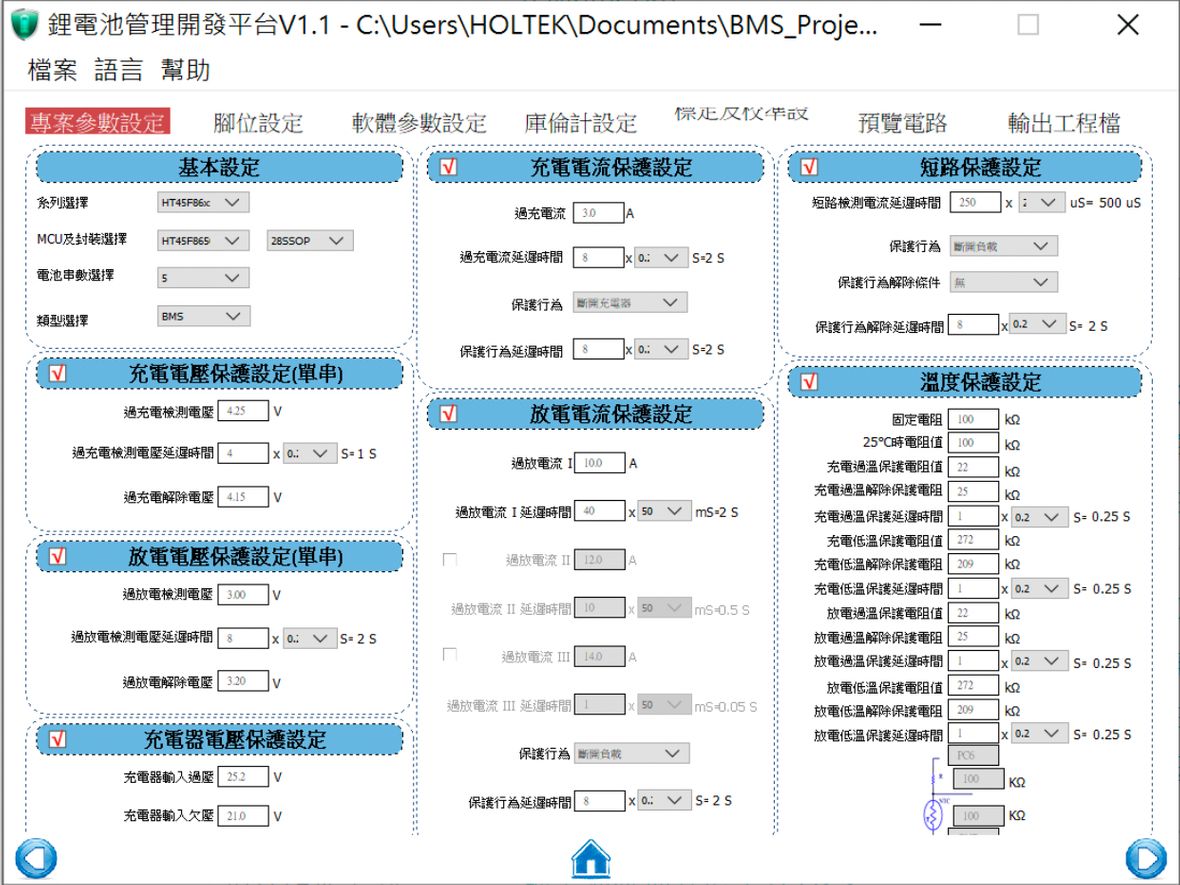This screenshot has height=885, width=1180.
Task: Click the charge current 保護行為延遲時間 value field
Action: coord(599,349)
